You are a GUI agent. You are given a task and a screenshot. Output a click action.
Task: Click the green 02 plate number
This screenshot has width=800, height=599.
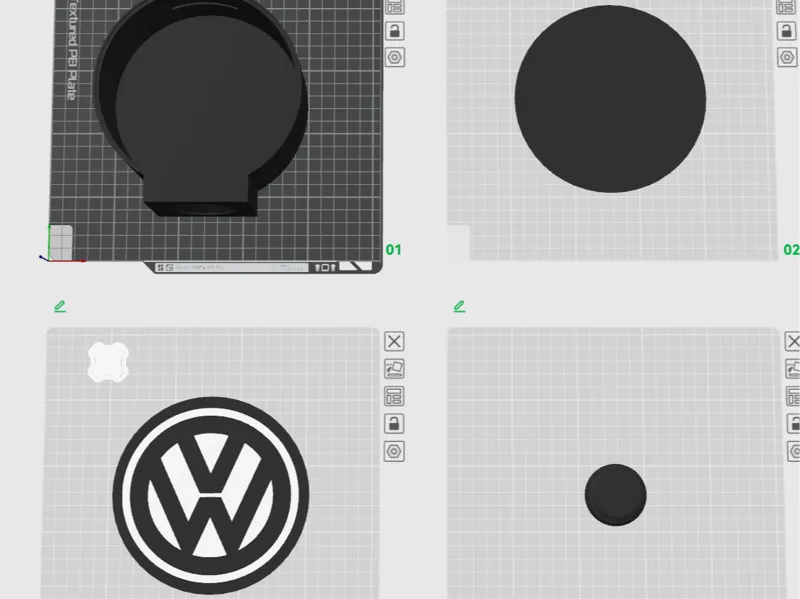point(791,250)
